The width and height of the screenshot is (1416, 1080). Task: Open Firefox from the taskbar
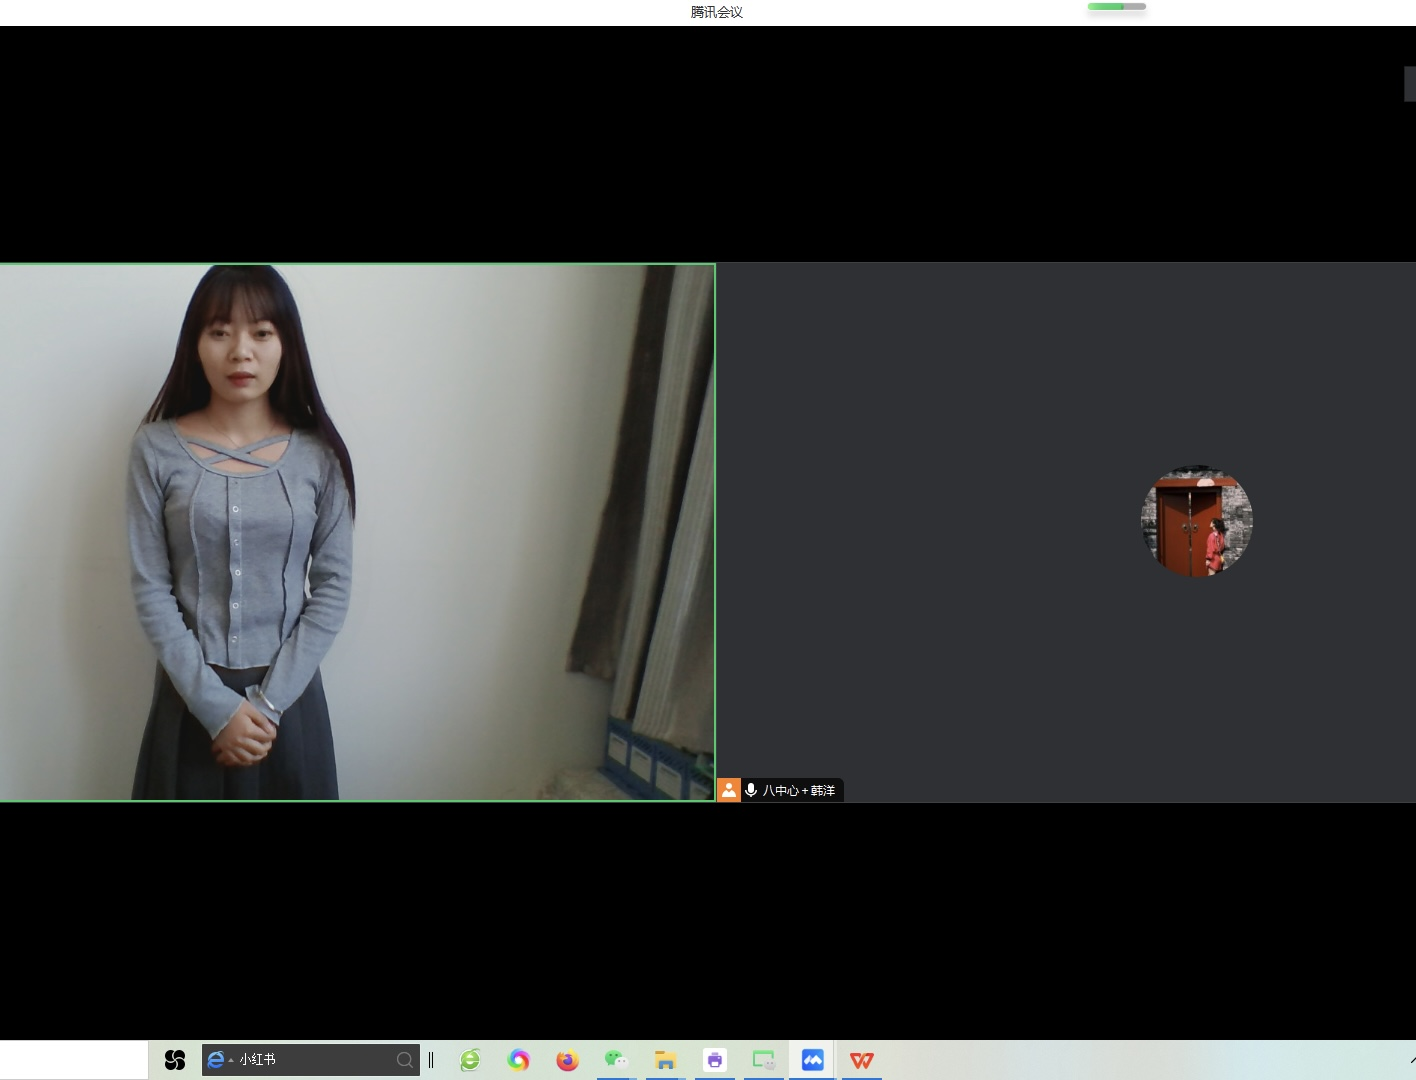[567, 1060]
